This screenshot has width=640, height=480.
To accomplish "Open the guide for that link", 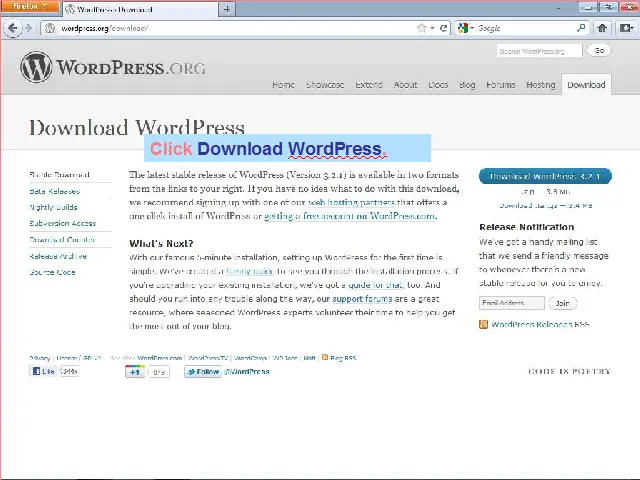I will click(x=376, y=285).
